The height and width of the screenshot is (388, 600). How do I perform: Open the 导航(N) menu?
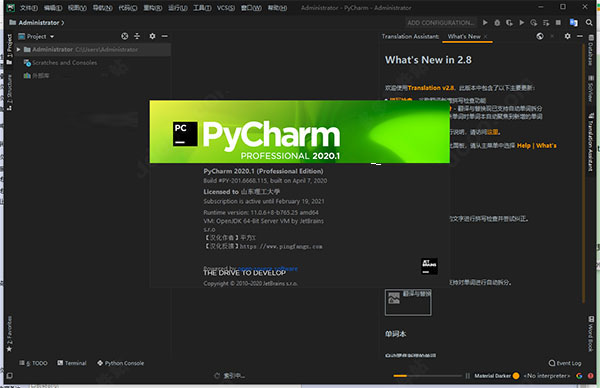point(103,8)
